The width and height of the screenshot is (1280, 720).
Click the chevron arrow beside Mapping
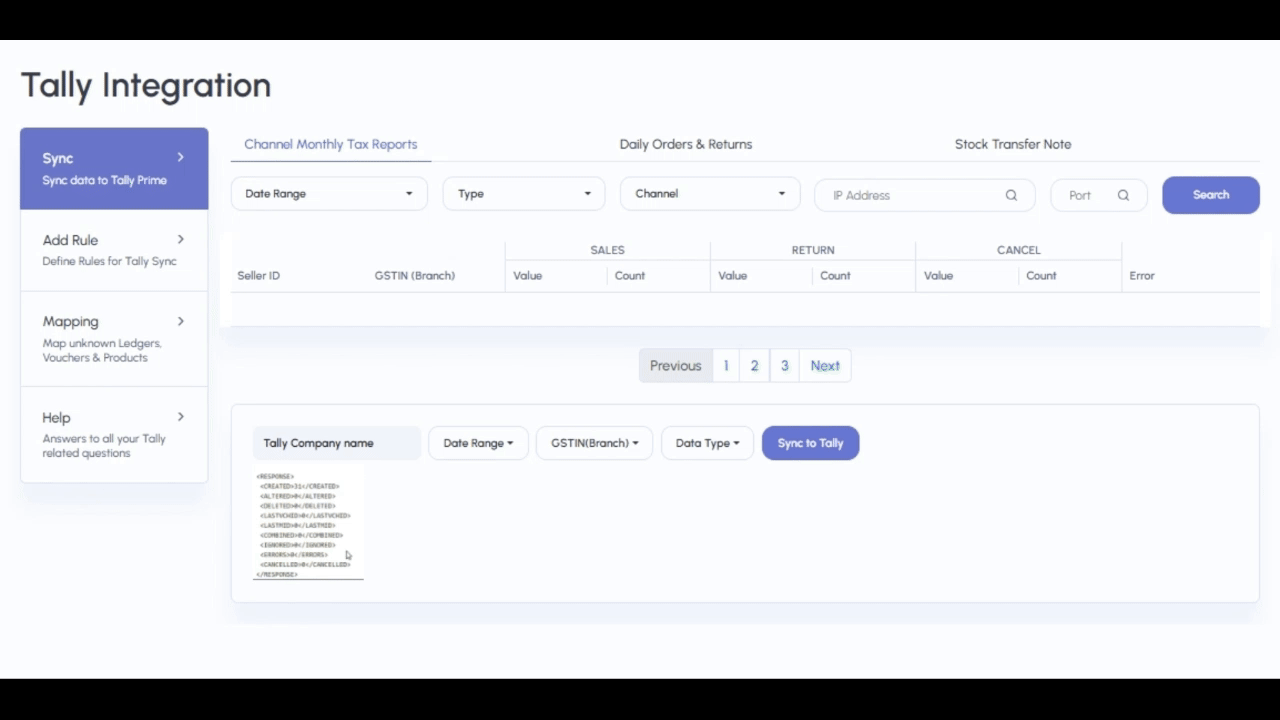tap(181, 321)
